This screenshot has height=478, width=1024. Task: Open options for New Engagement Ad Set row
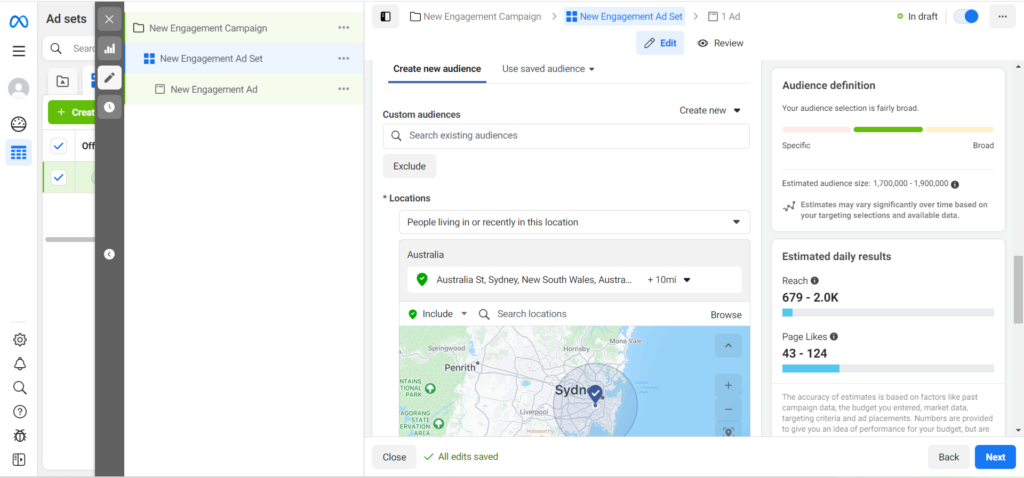(x=344, y=58)
